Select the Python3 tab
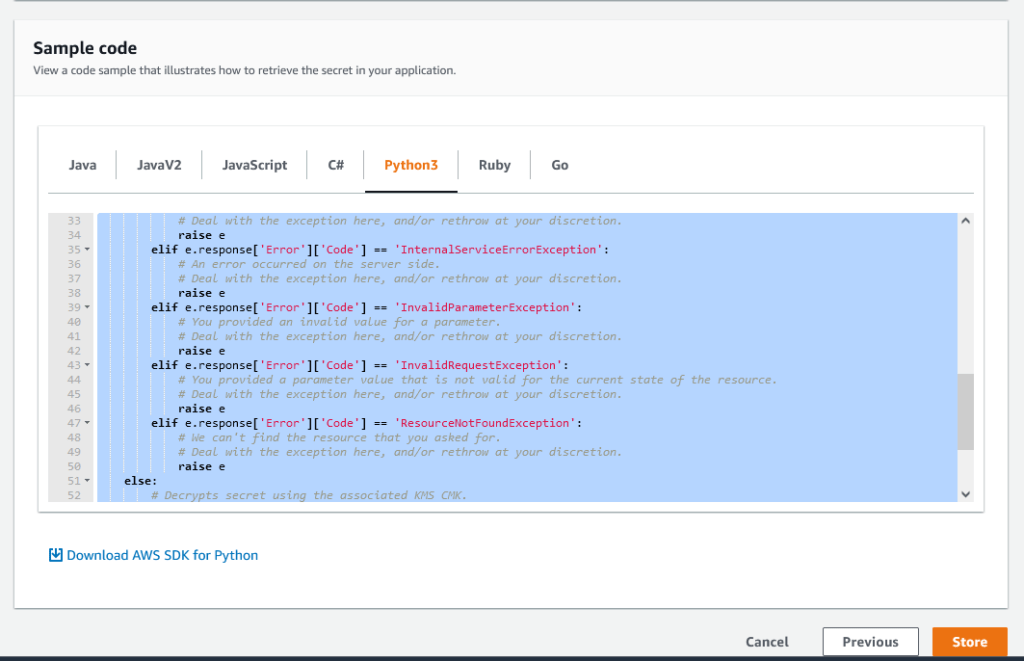1024x661 pixels. click(x=411, y=164)
